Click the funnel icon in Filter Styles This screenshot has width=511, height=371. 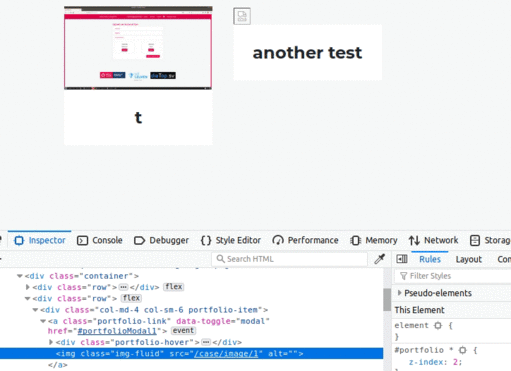point(404,276)
